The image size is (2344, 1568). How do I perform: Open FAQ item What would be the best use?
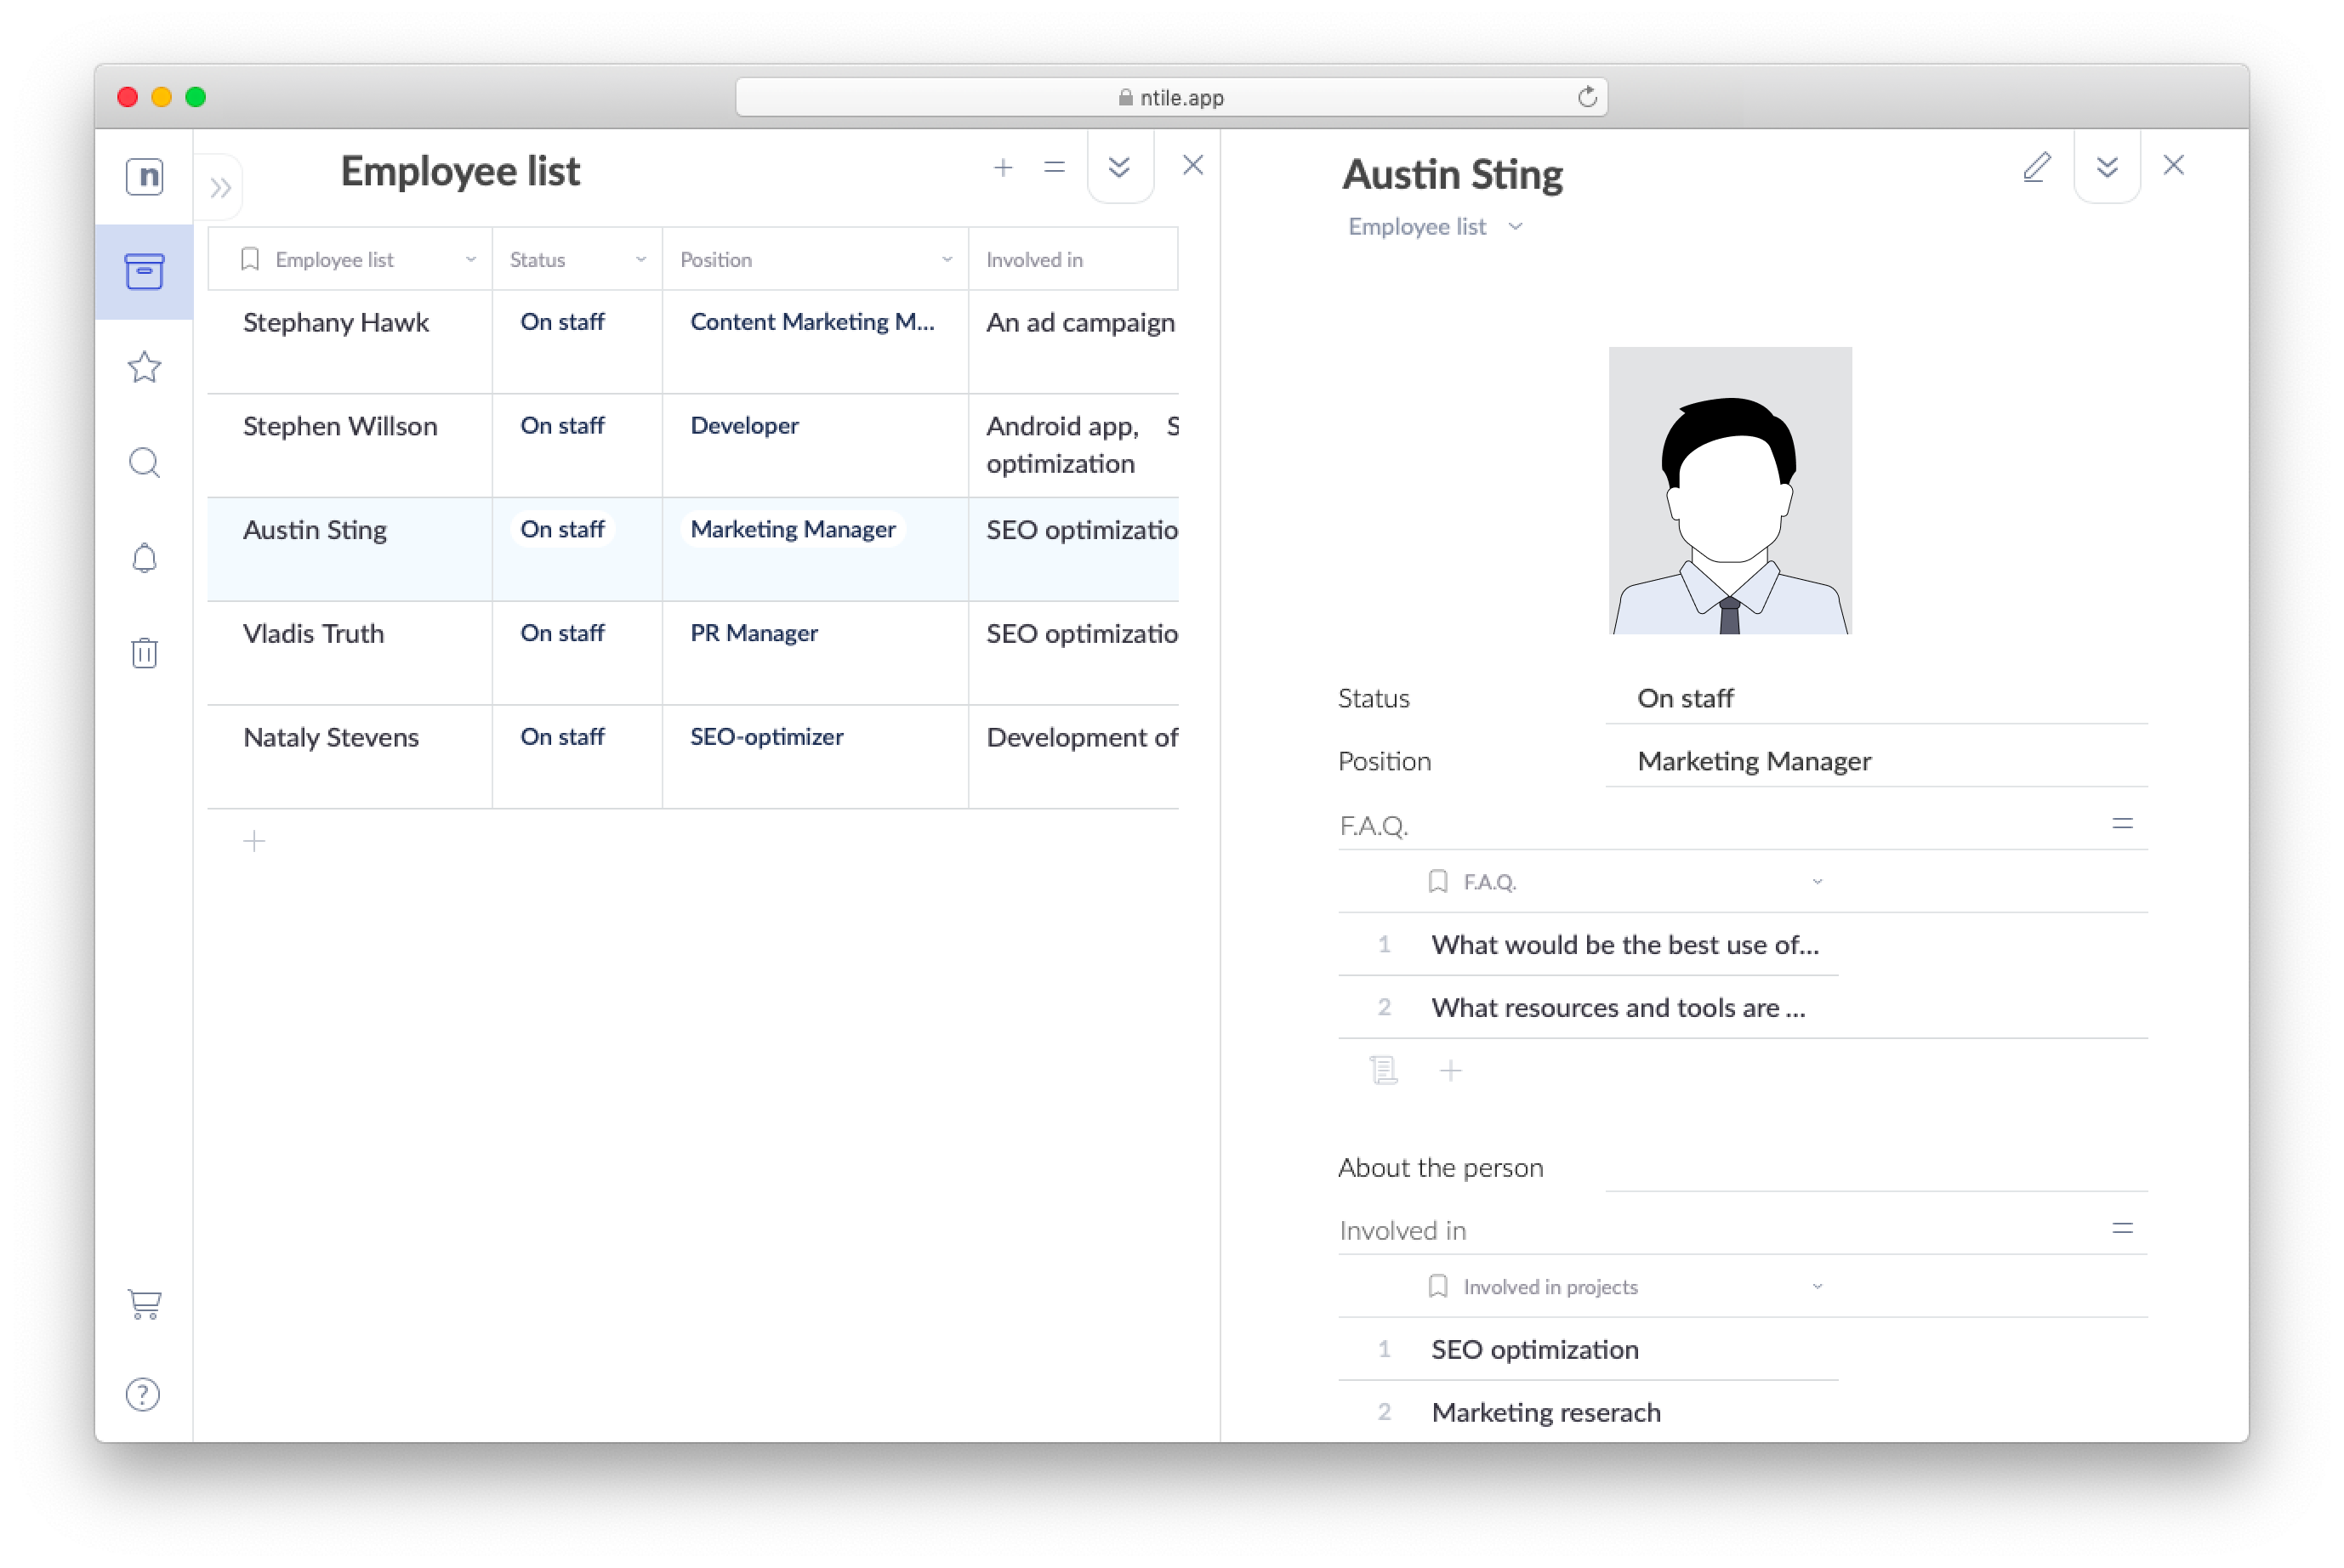click(1625, 945)
